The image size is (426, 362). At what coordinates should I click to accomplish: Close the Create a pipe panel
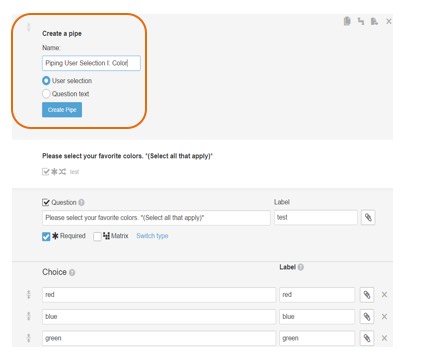(389, 21)
